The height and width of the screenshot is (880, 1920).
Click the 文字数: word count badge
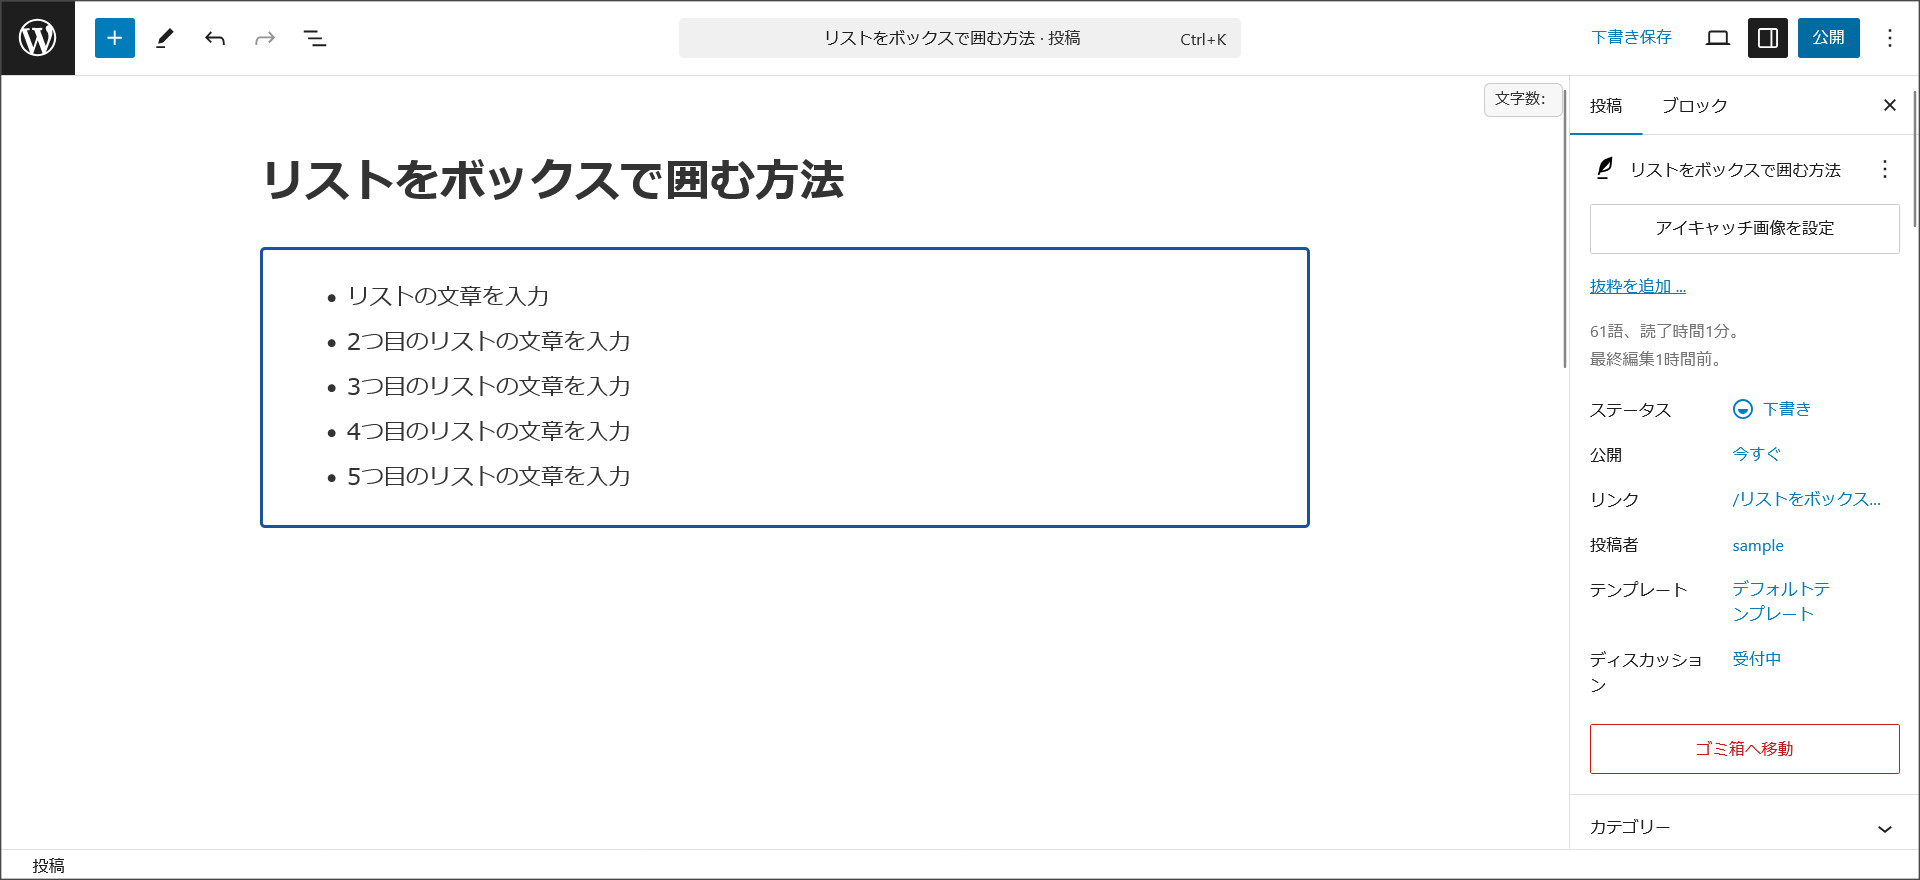(x=1521, y=99)
